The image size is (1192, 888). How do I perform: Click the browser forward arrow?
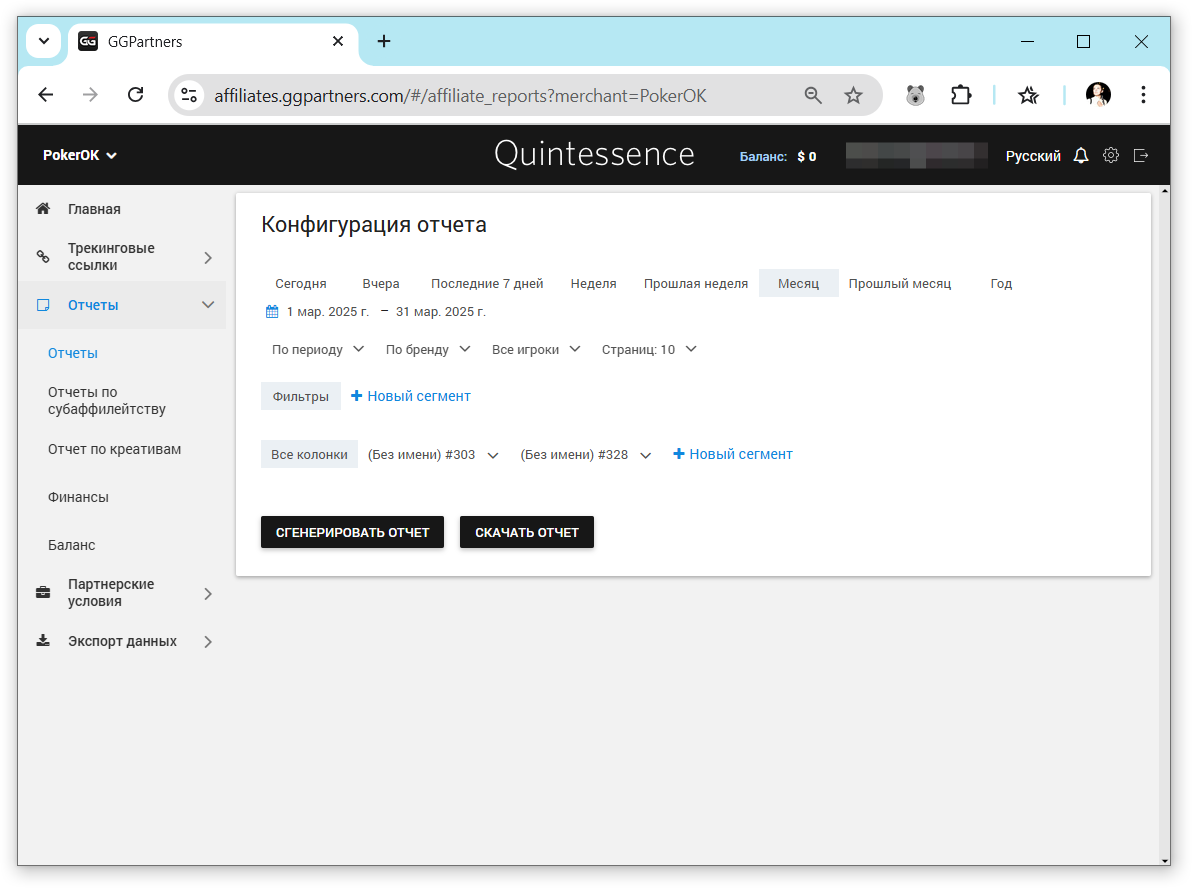[90, 95]
